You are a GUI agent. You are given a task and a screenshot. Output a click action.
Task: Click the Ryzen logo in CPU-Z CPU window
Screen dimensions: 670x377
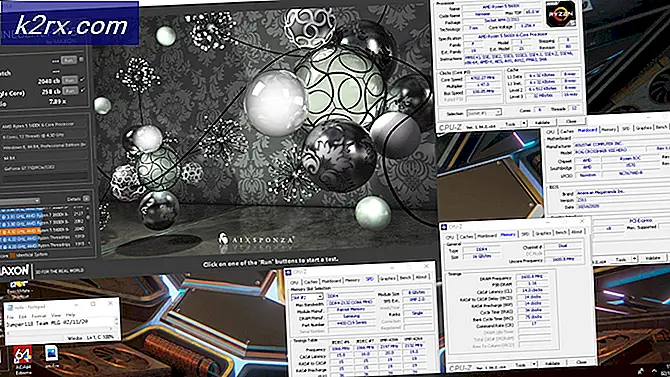tap(561, 14)
